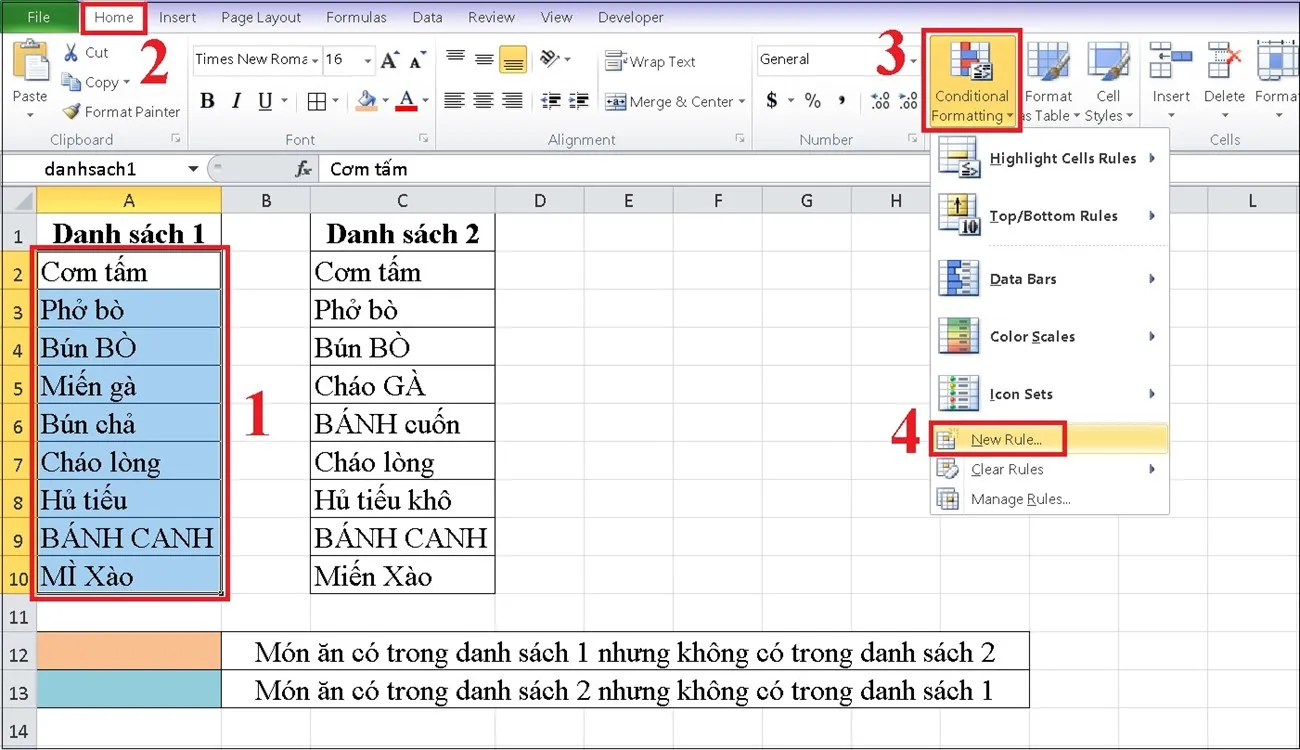Click the Cut scissors icon
The height and width of the screenshot is (750, 1300).
click(72, 52)
